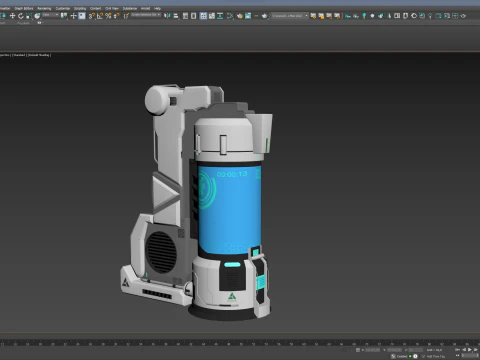Toggle the Layer Explorer
This screenshot has height=360, width=480.
pyautogui.click(x=193, y=16)
